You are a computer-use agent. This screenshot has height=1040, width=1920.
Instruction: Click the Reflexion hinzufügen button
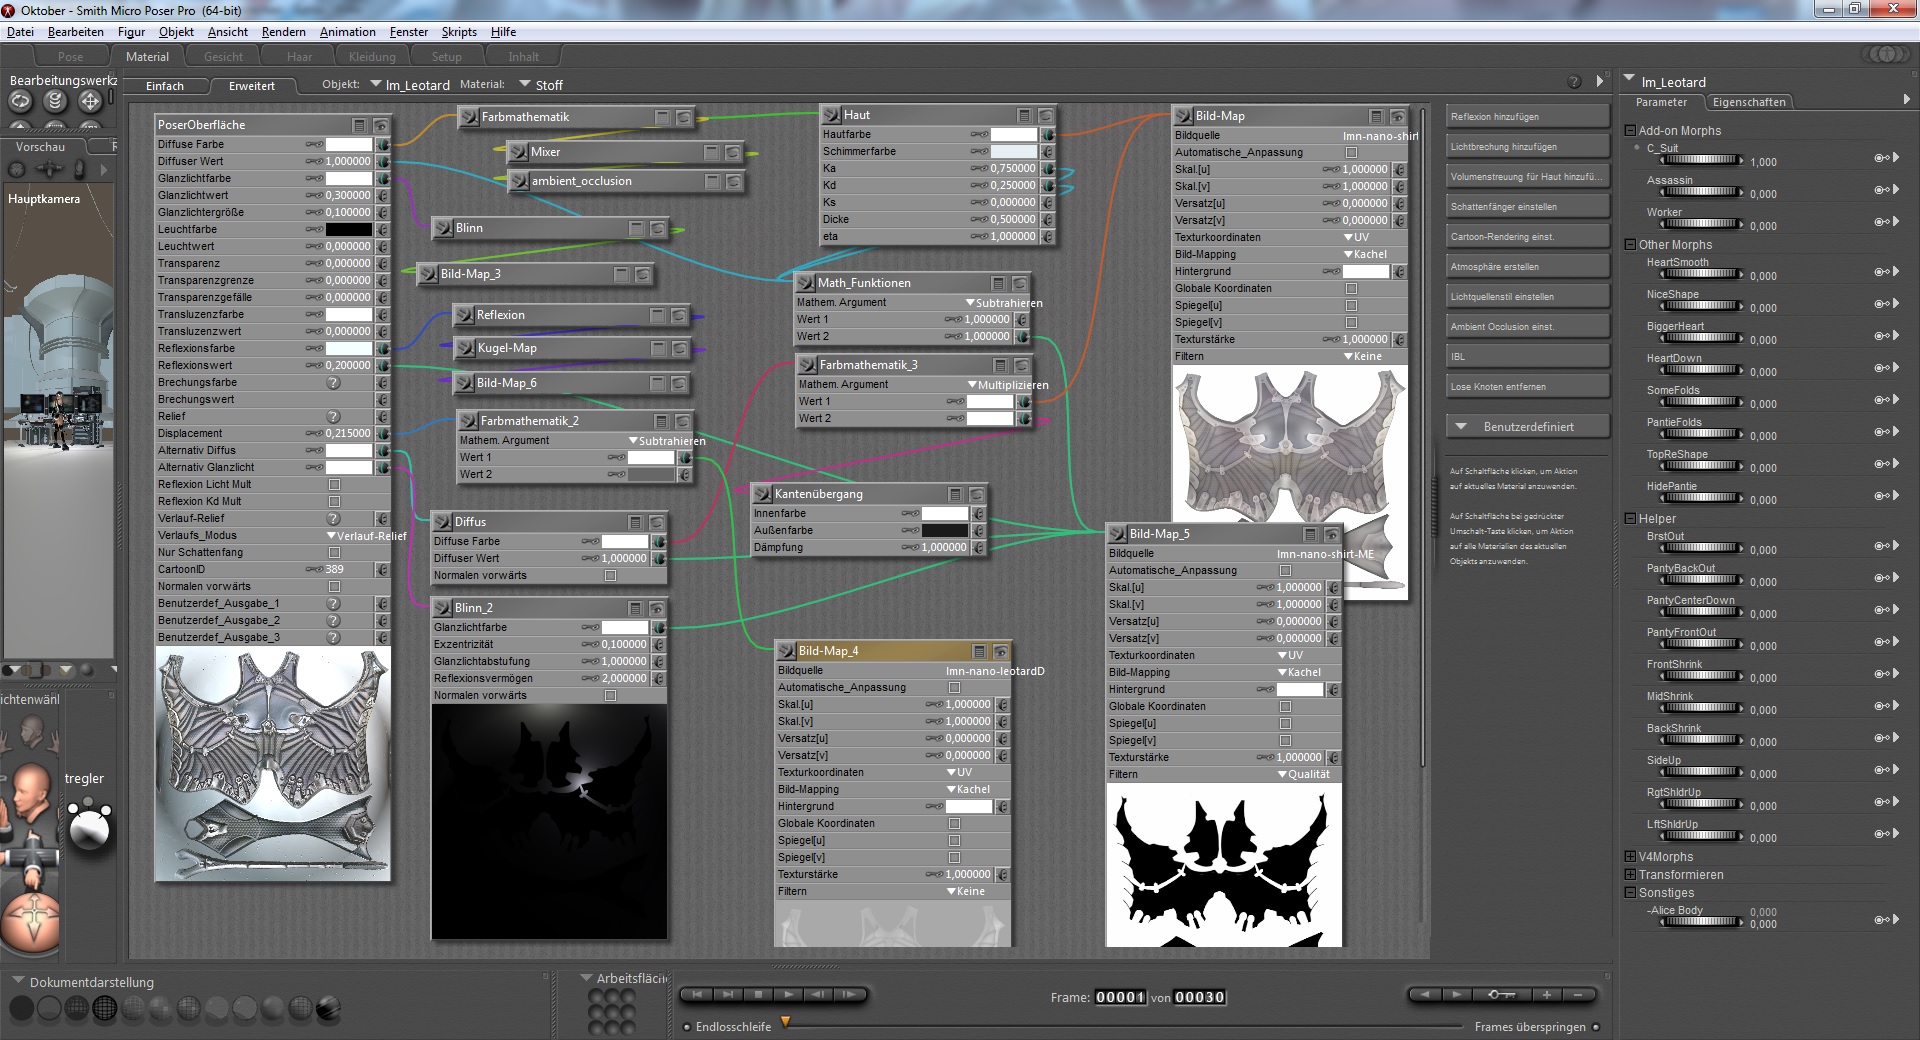click(x=1526, y=117)
